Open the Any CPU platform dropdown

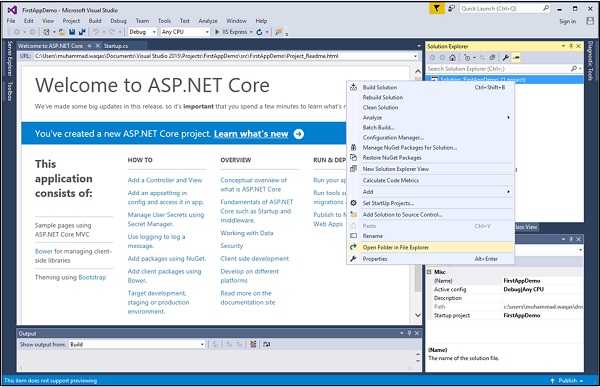[x=185, y=32]
